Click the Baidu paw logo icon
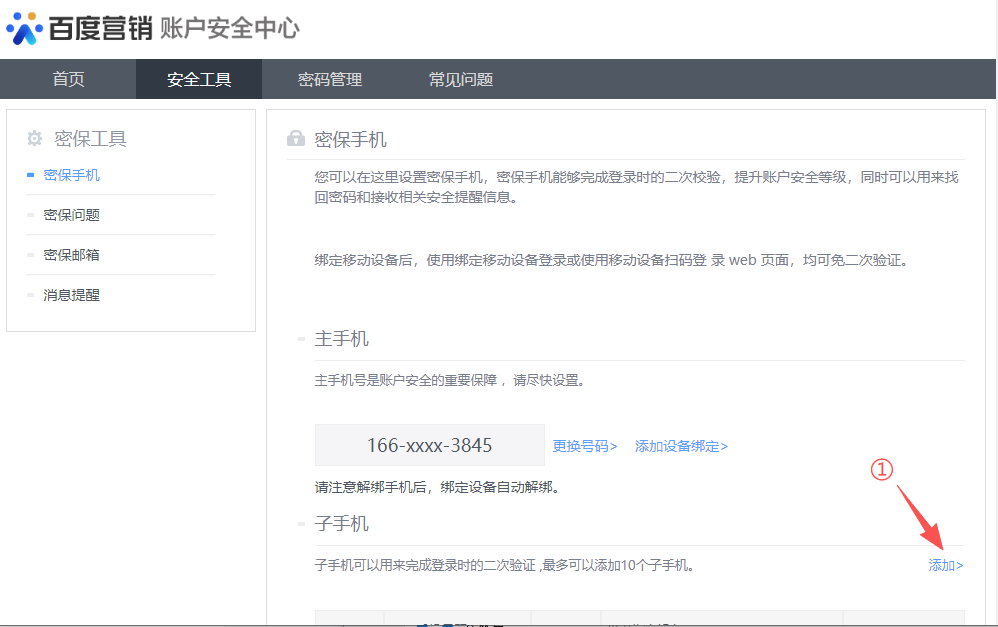998x627 pixels. 24,28
